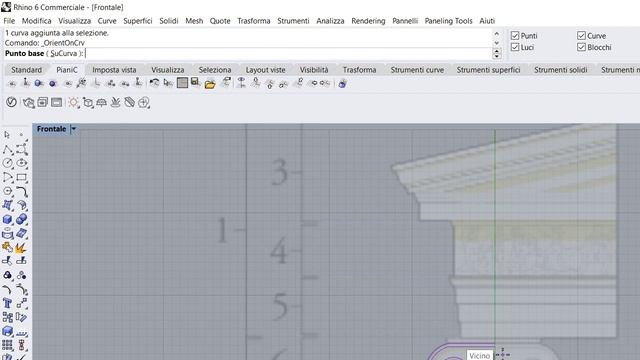Switch to the Standard toolbar tab
Screen dimensions: 640x360
(x=27, y=70)
